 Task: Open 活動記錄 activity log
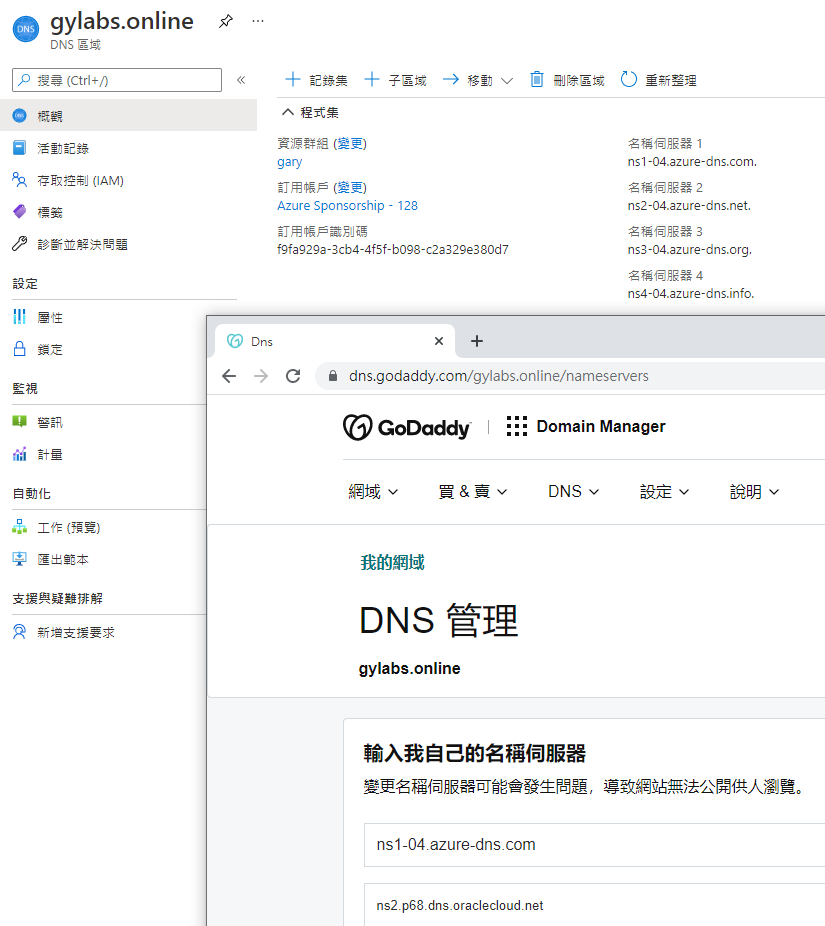(63, 148)
